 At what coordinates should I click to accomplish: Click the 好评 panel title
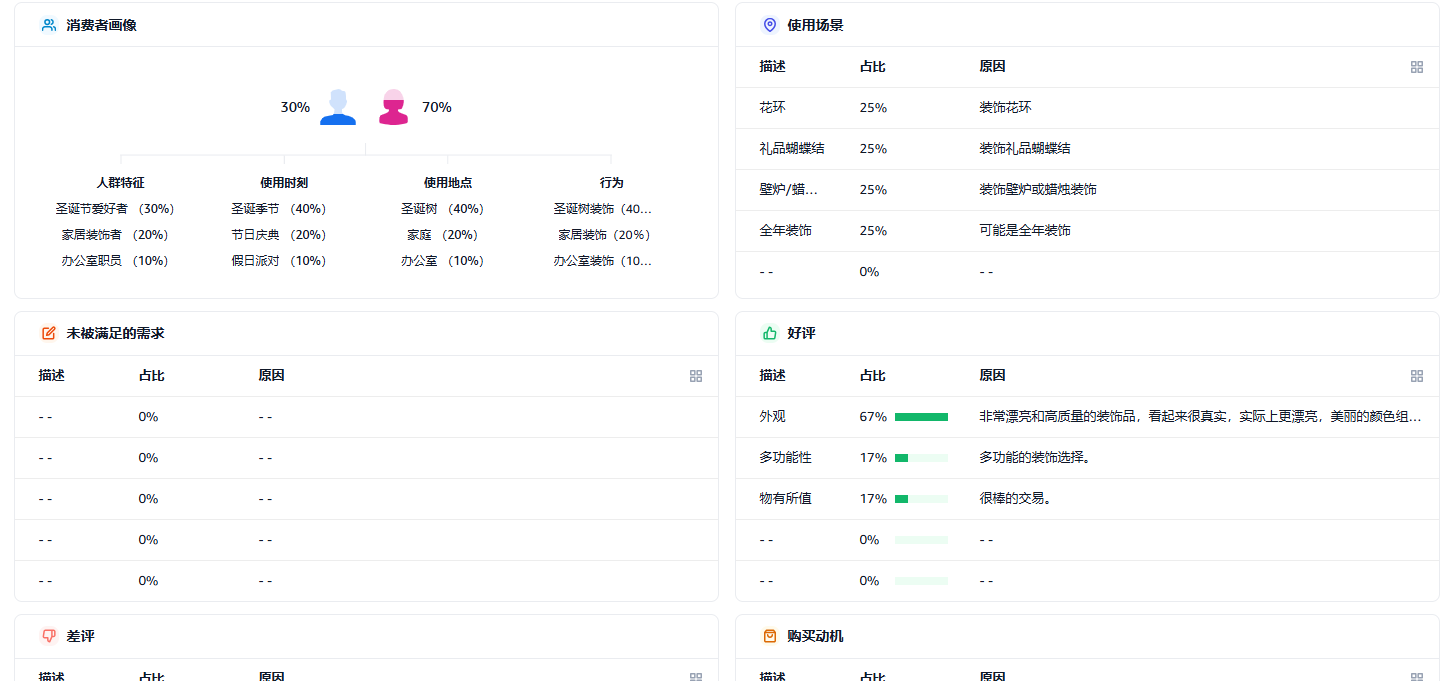point(801,333)
